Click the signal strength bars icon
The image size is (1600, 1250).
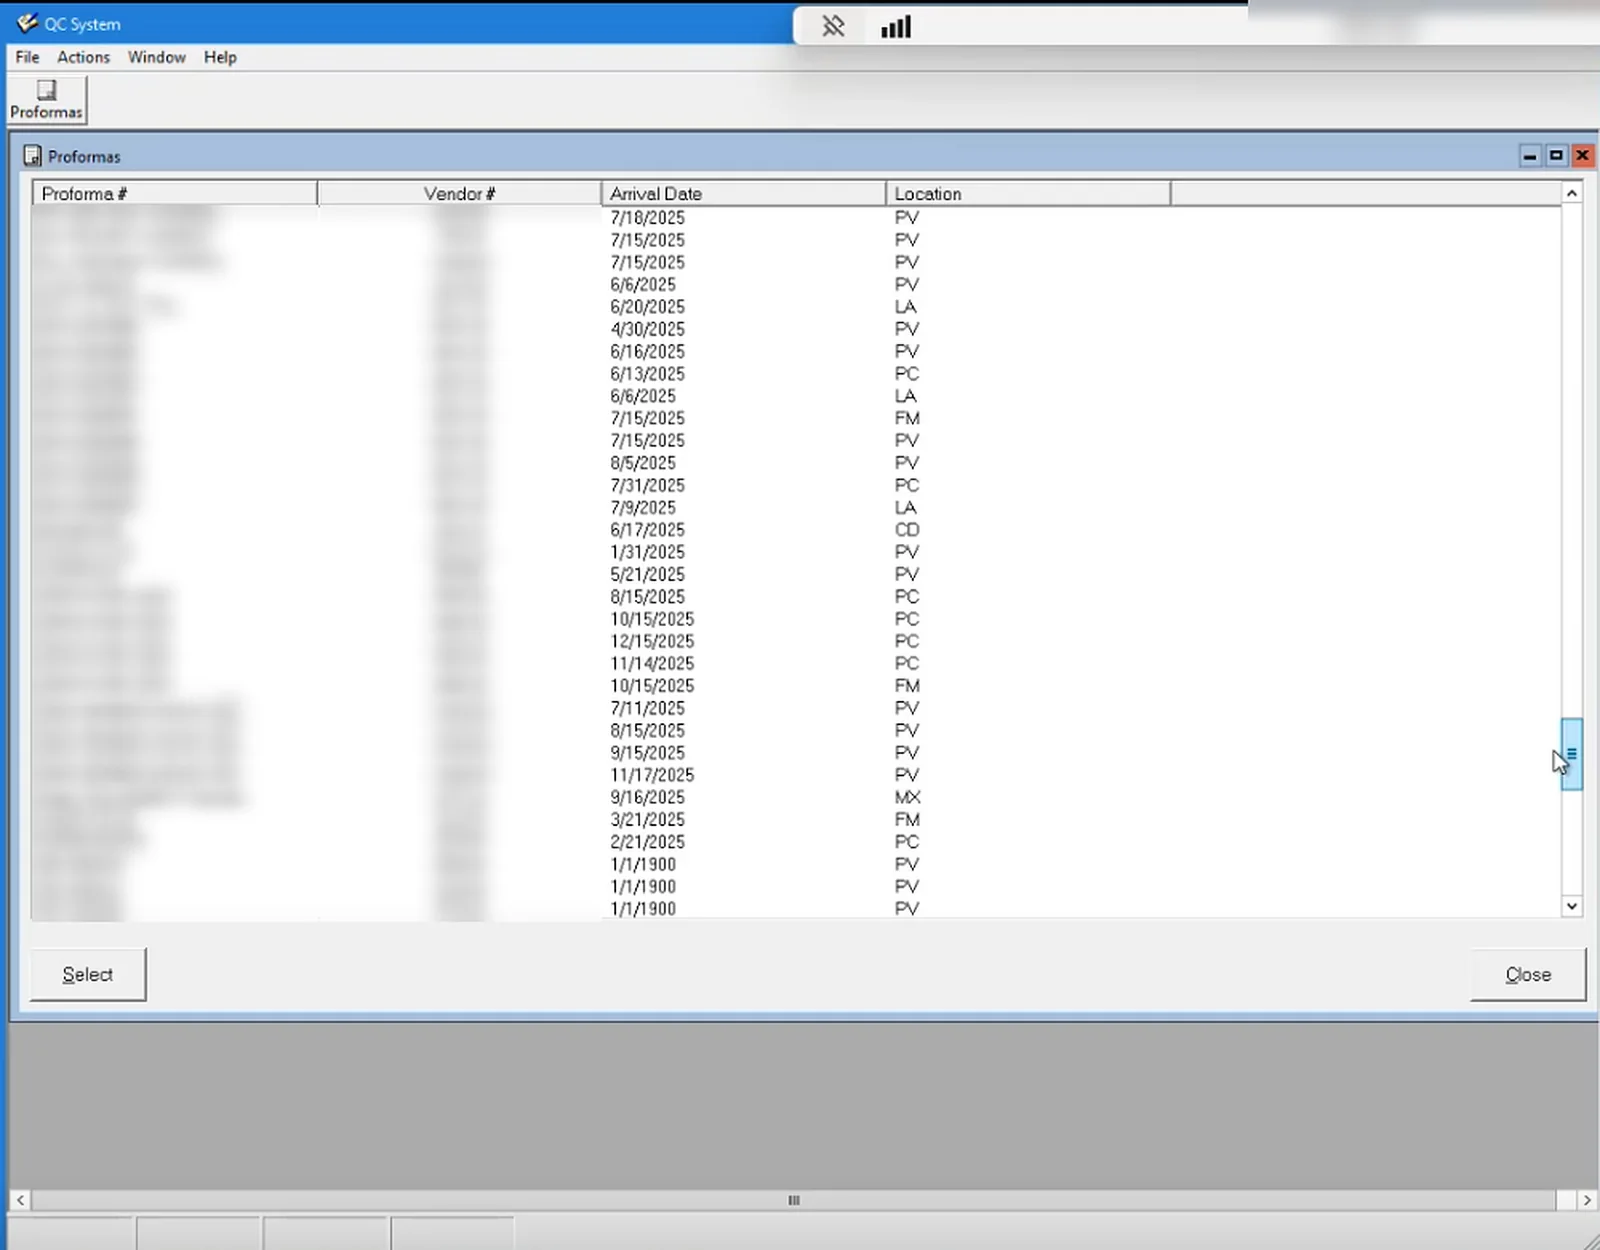pos(896,27)
